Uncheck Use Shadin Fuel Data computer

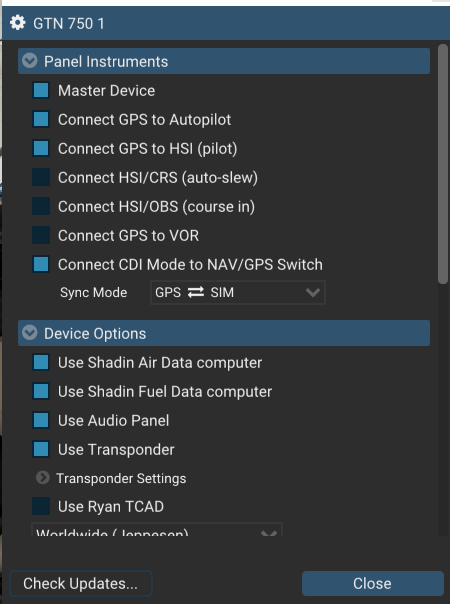[x=41, y=391]
